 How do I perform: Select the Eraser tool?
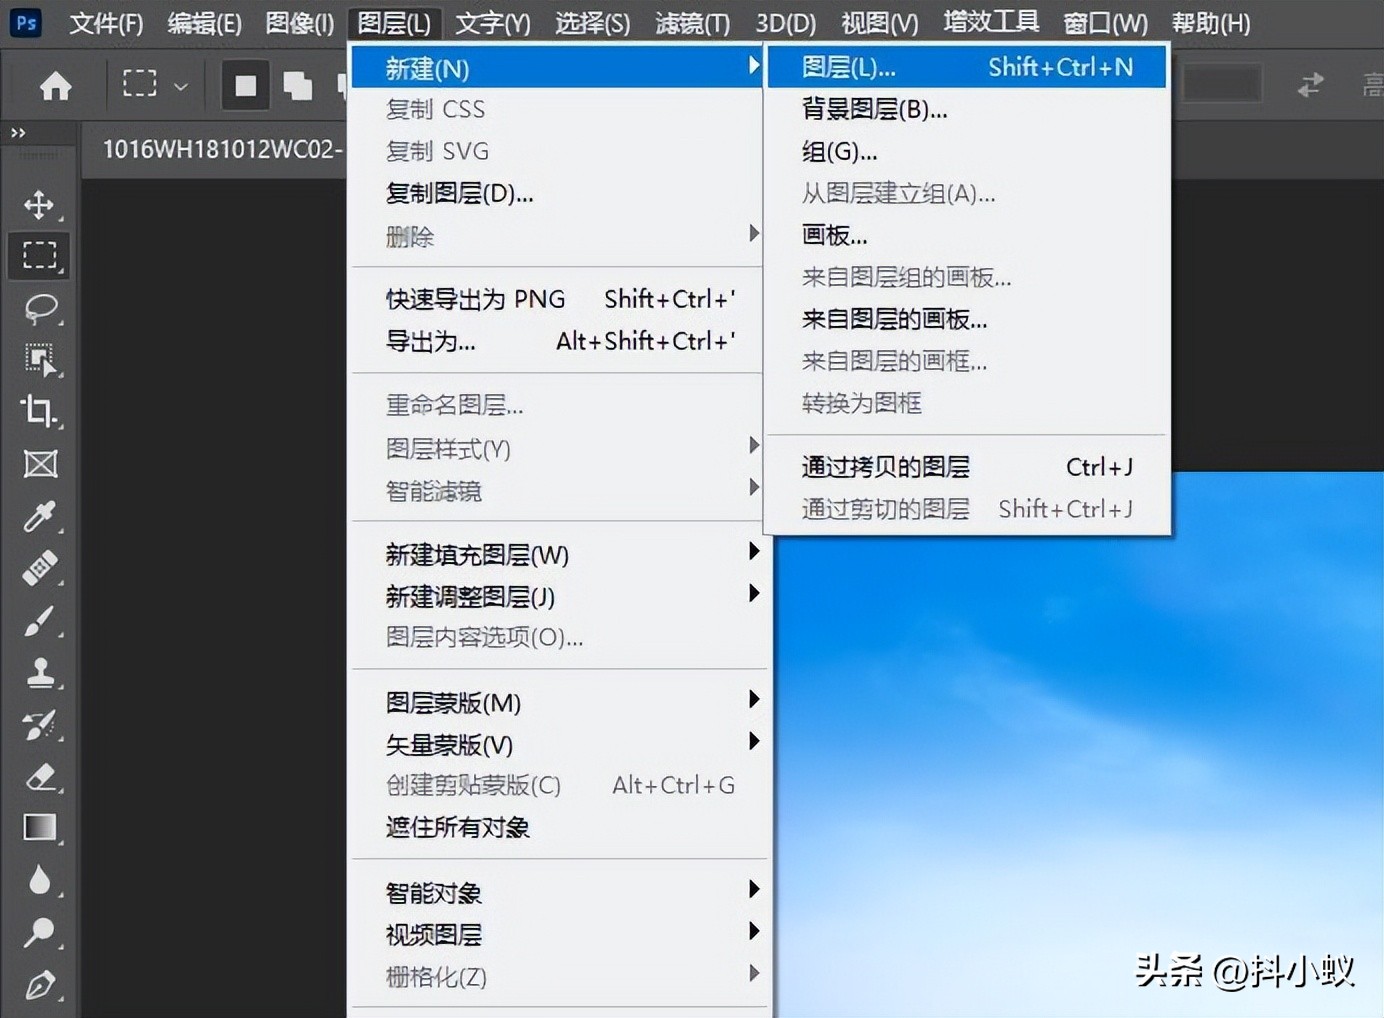click(x=39, y=777)
